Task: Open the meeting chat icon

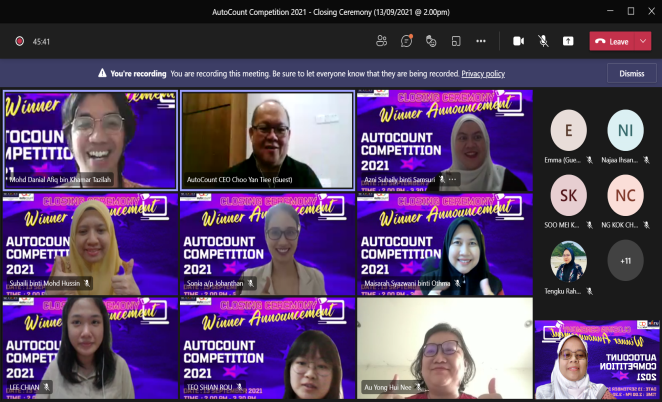Action: 406,41
